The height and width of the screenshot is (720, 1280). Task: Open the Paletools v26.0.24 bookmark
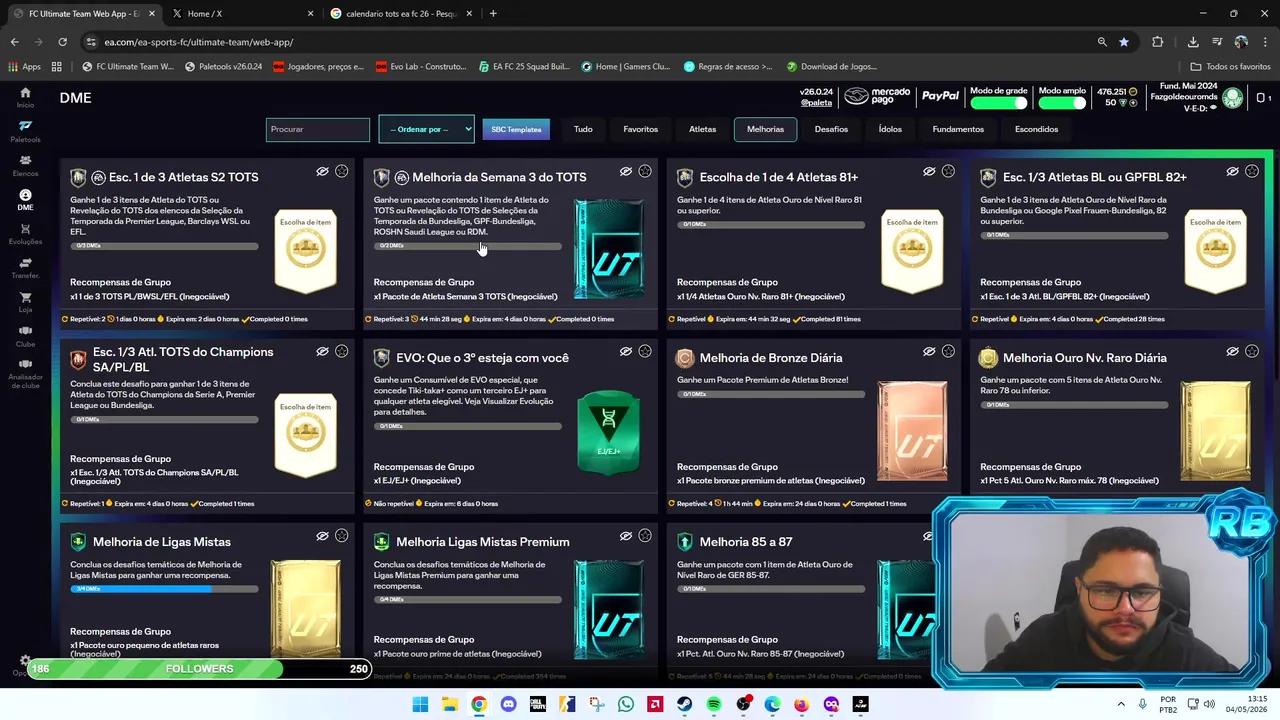tap(223, 67)
